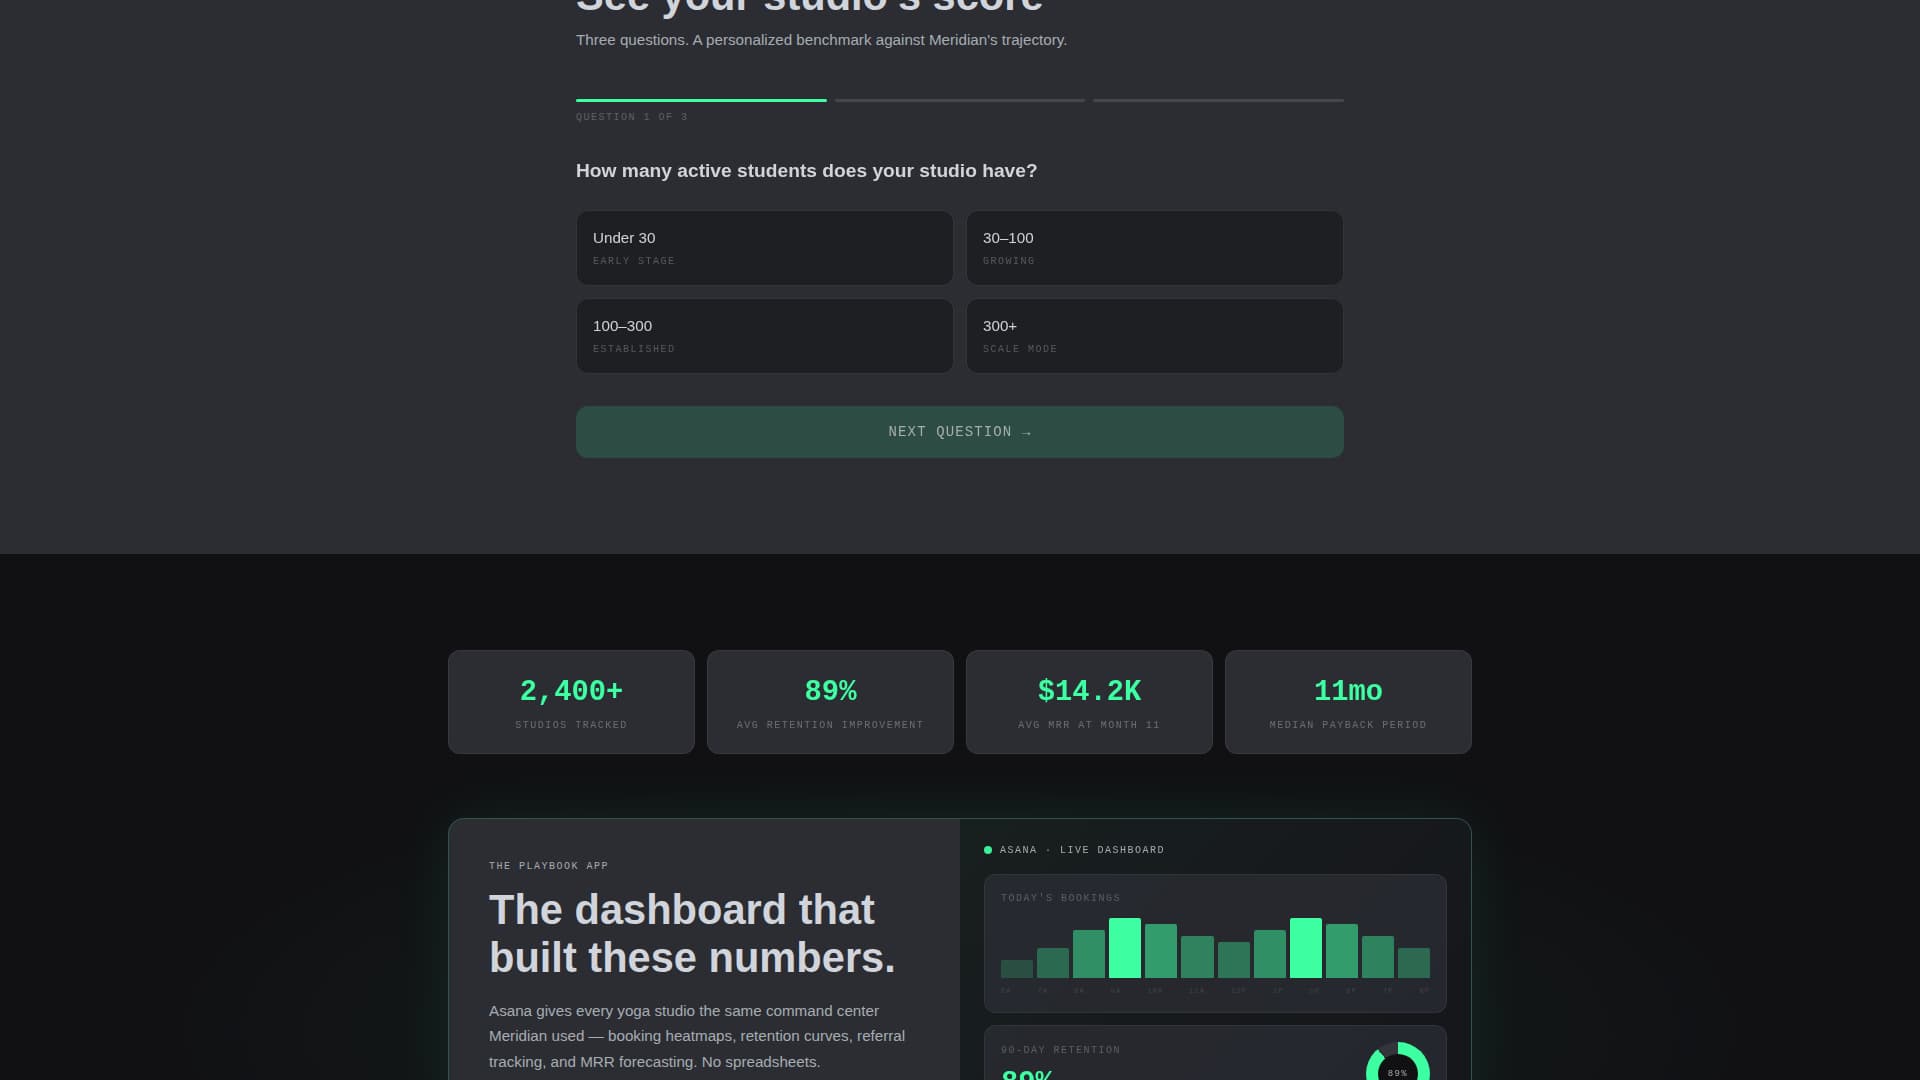
Task: Click the "Today's Bookings" chart title
Action: [x=1061, y=898]
